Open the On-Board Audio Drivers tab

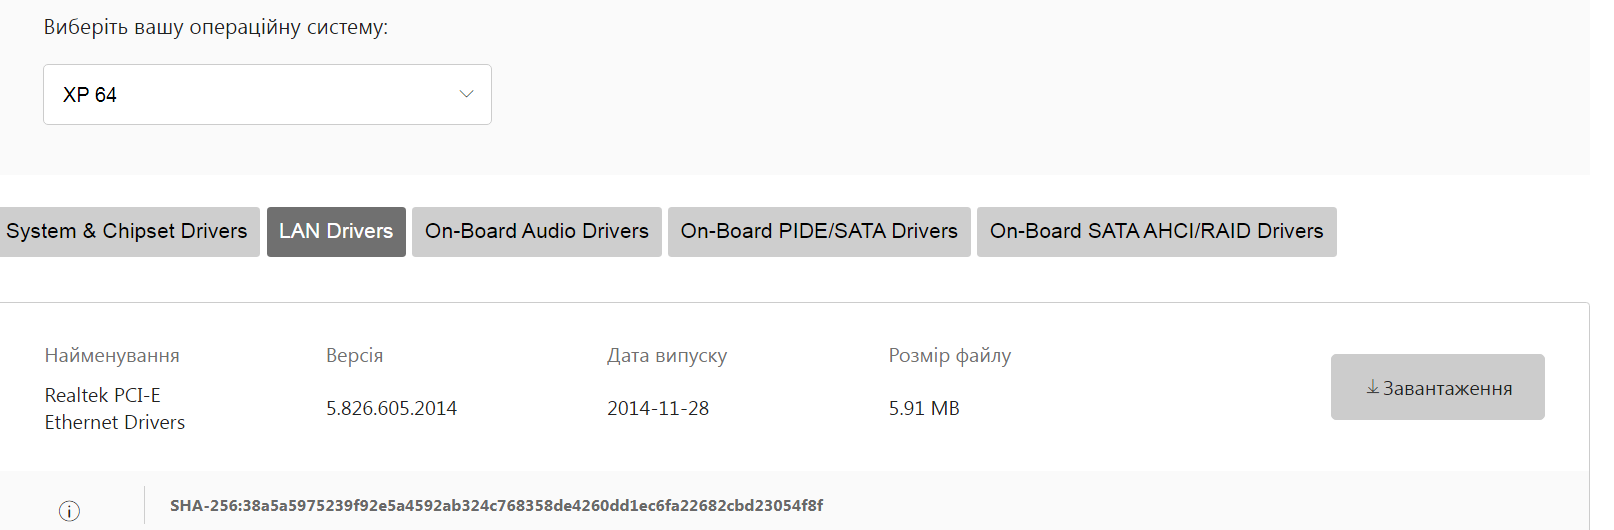(537, 232)
